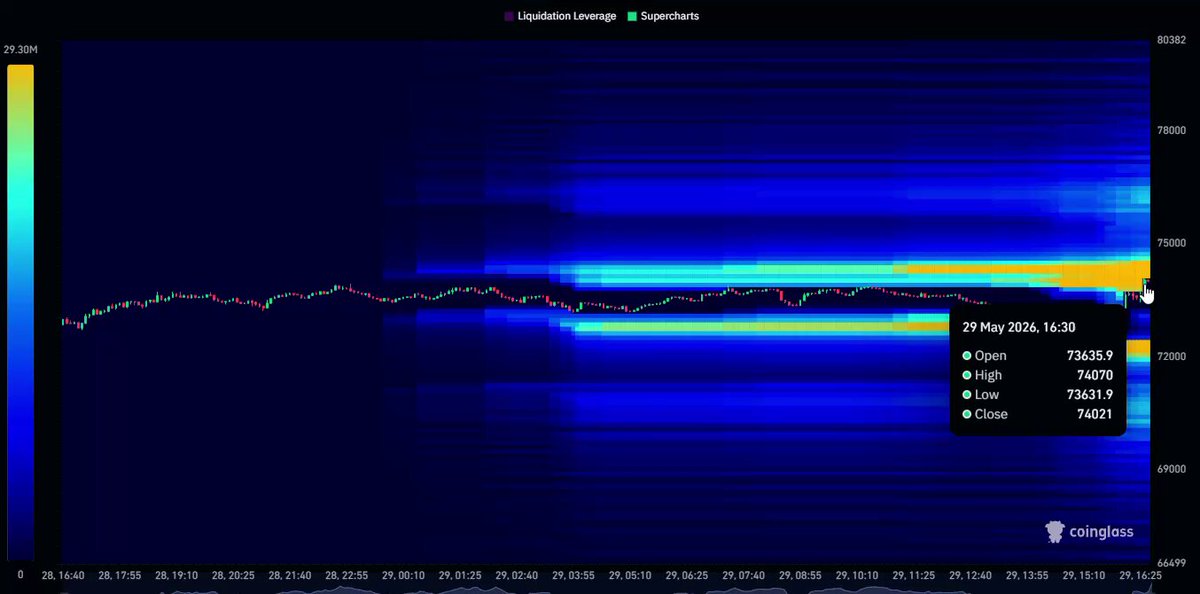Click the 69000 price axis label
This screenshot has width=1200, height=594.
[x=1170, y=469]
